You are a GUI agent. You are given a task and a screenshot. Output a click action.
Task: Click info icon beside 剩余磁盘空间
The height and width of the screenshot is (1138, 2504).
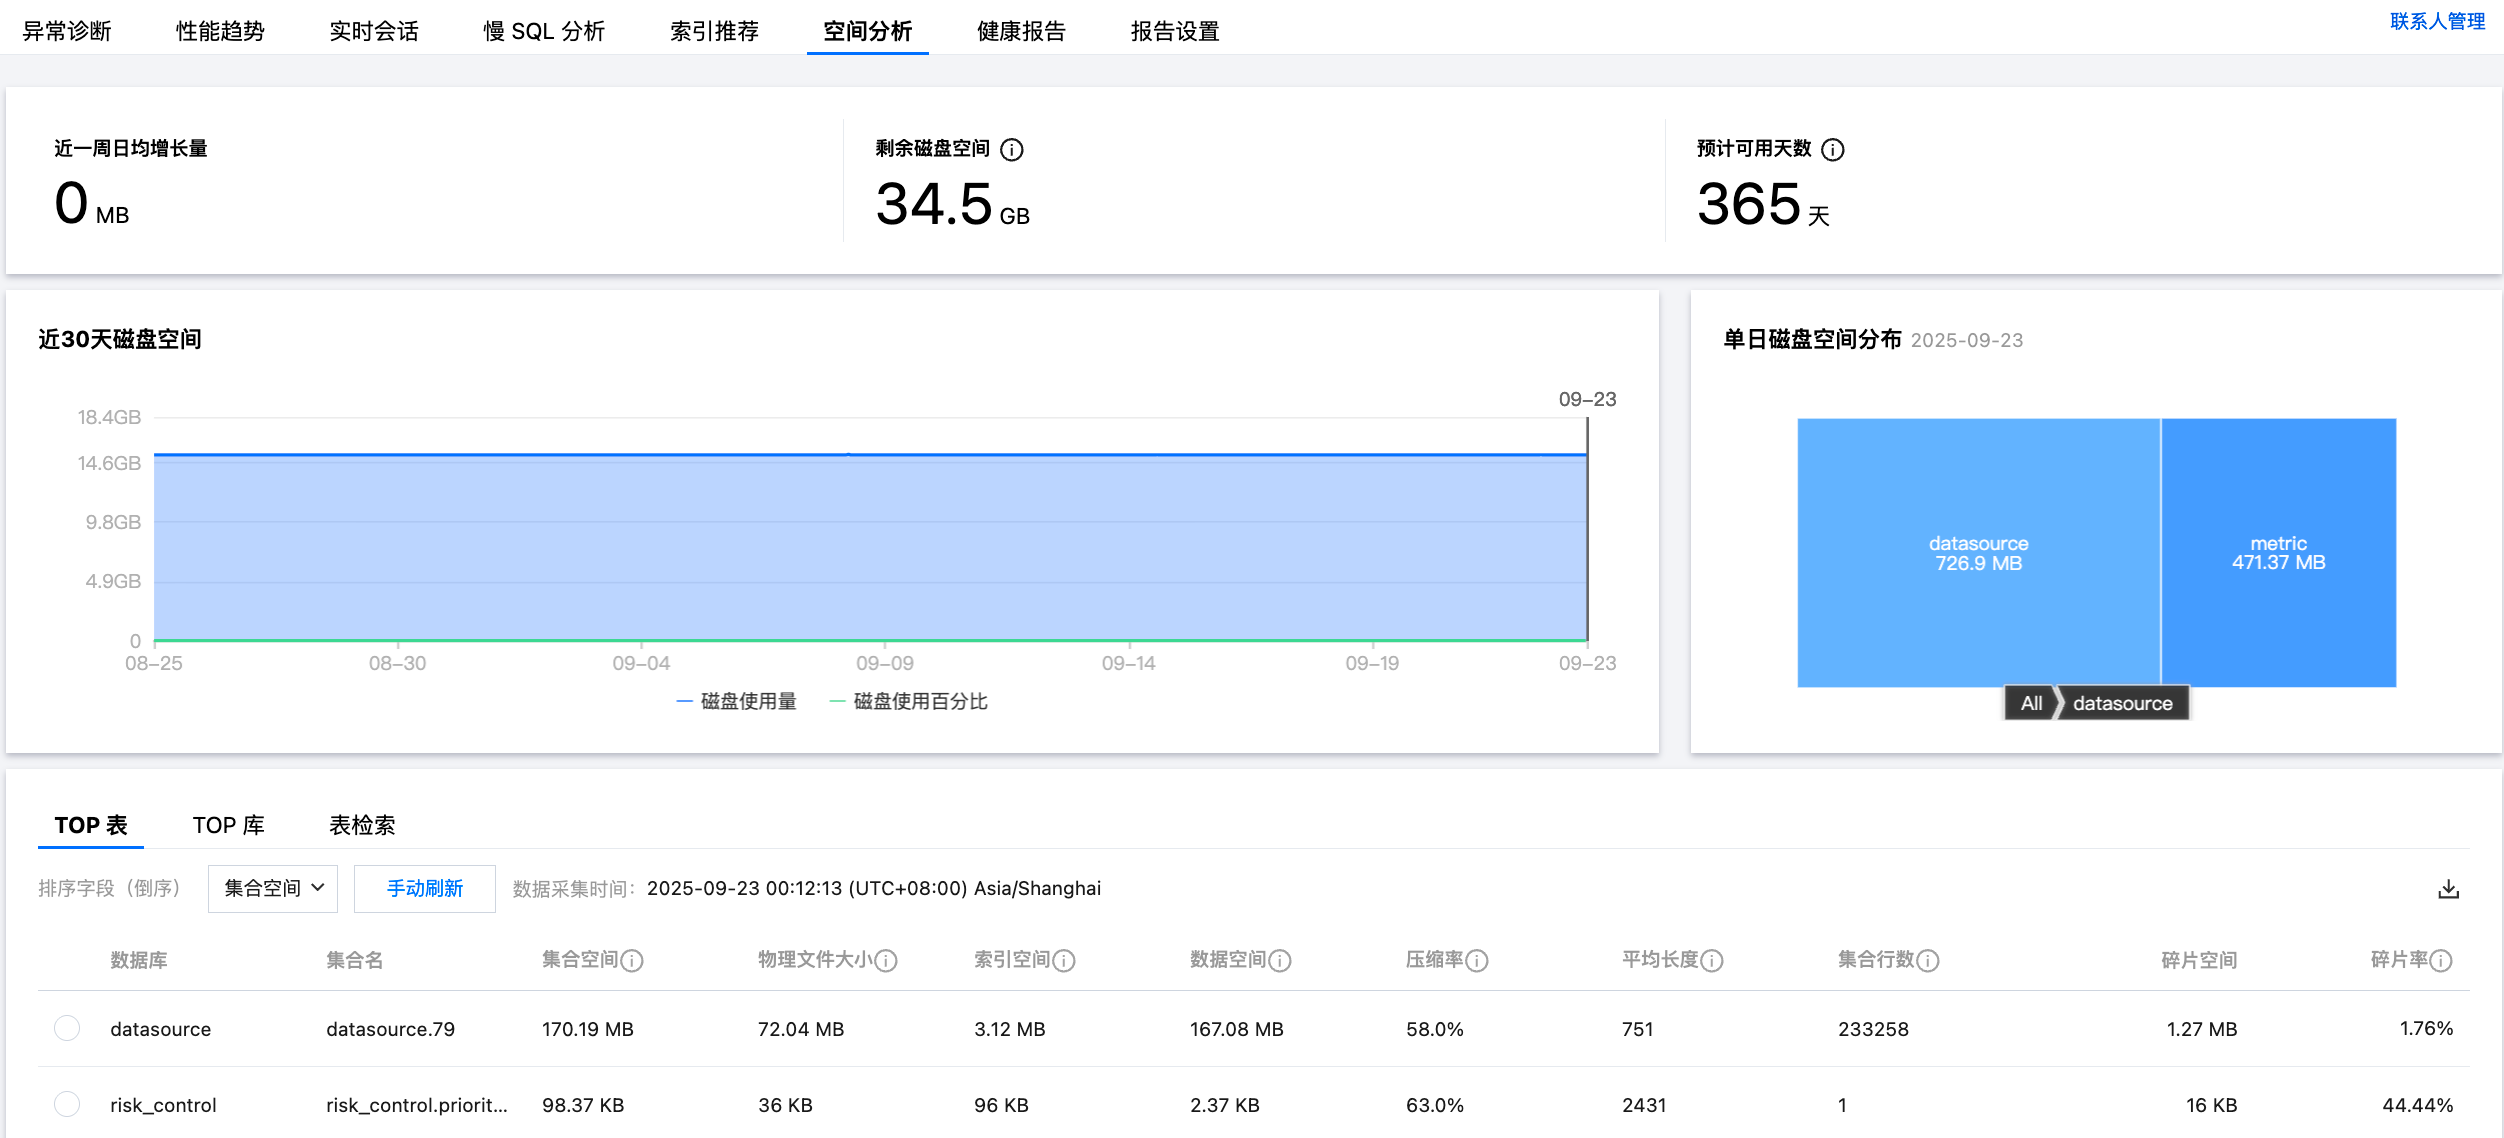(1012, 150)
